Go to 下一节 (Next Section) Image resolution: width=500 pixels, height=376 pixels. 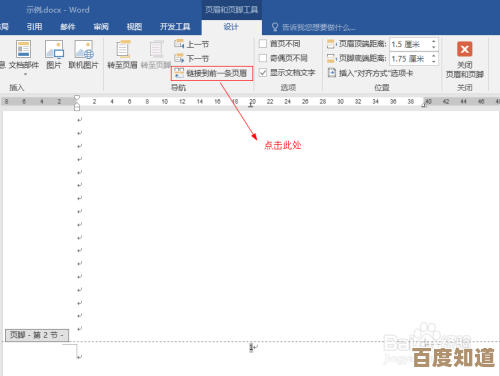tap(192, 58)
